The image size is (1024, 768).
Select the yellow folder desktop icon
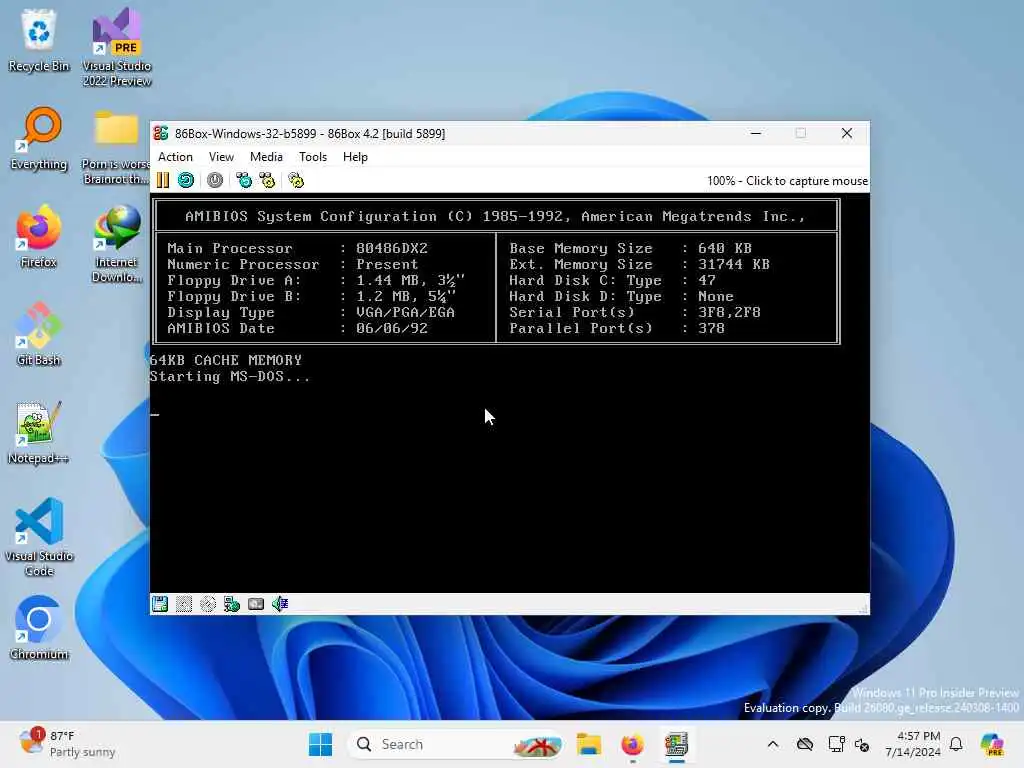(116, 147)
